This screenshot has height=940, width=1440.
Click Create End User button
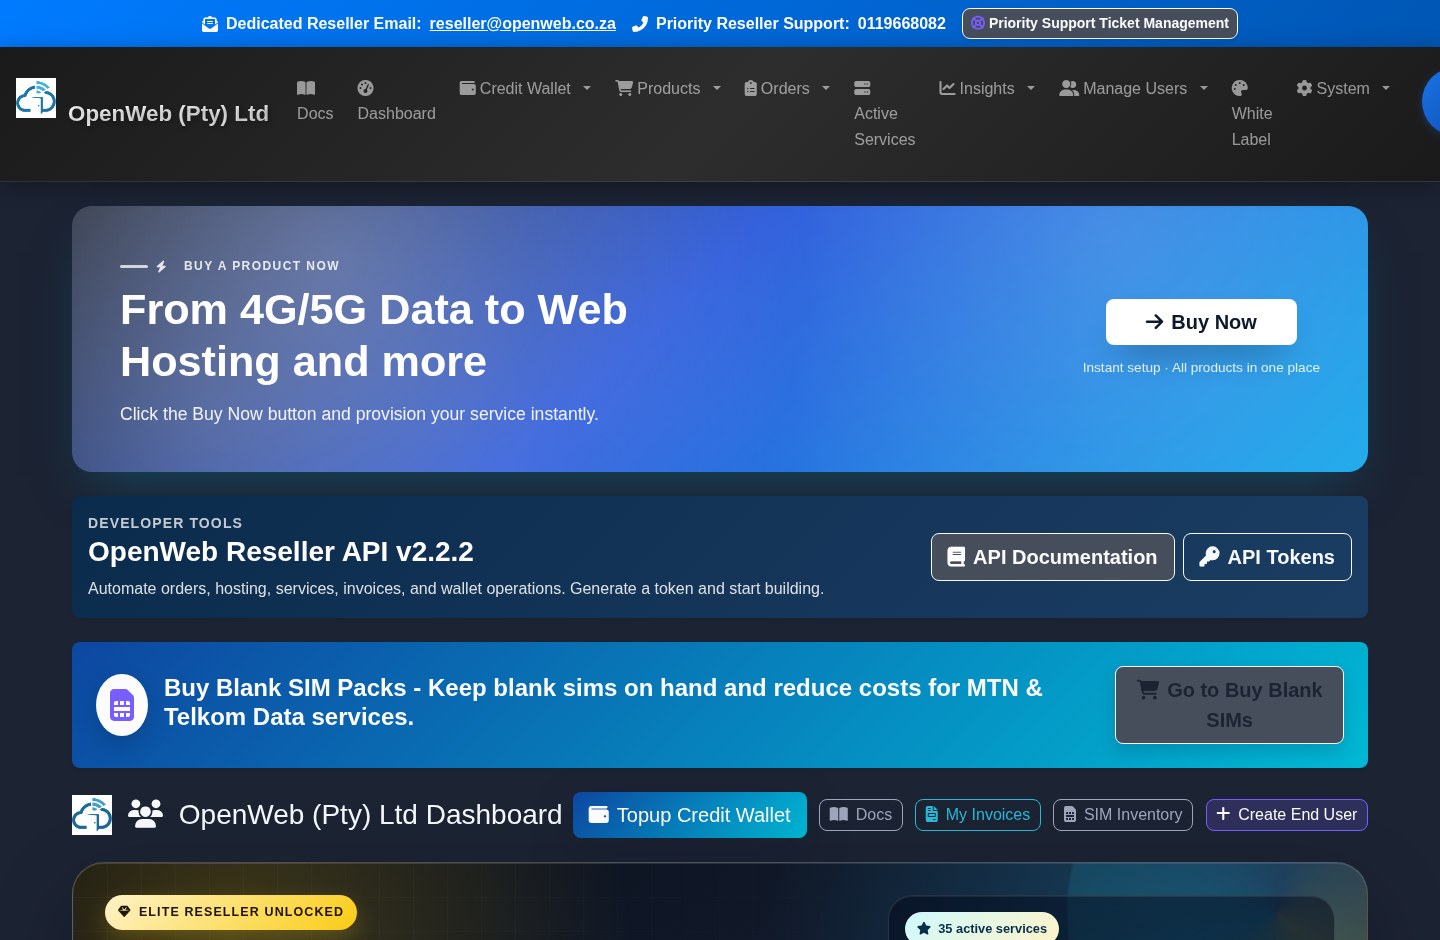1287,815
